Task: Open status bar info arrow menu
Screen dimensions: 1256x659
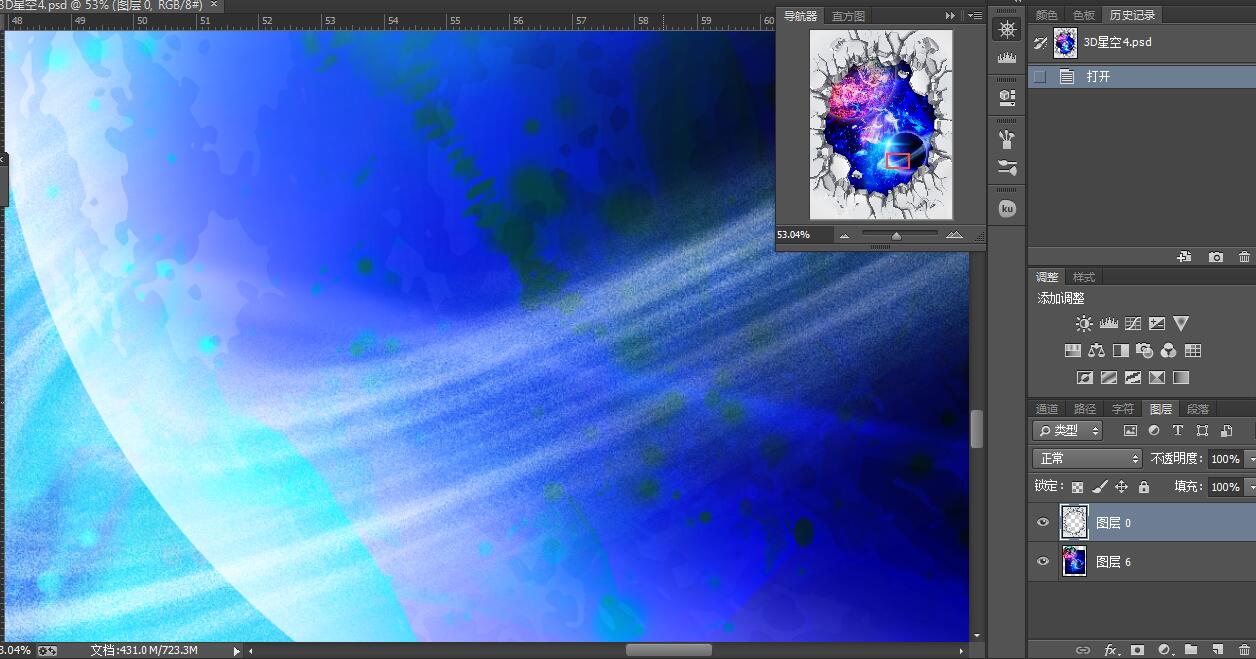Action: [x=237, y=650]
